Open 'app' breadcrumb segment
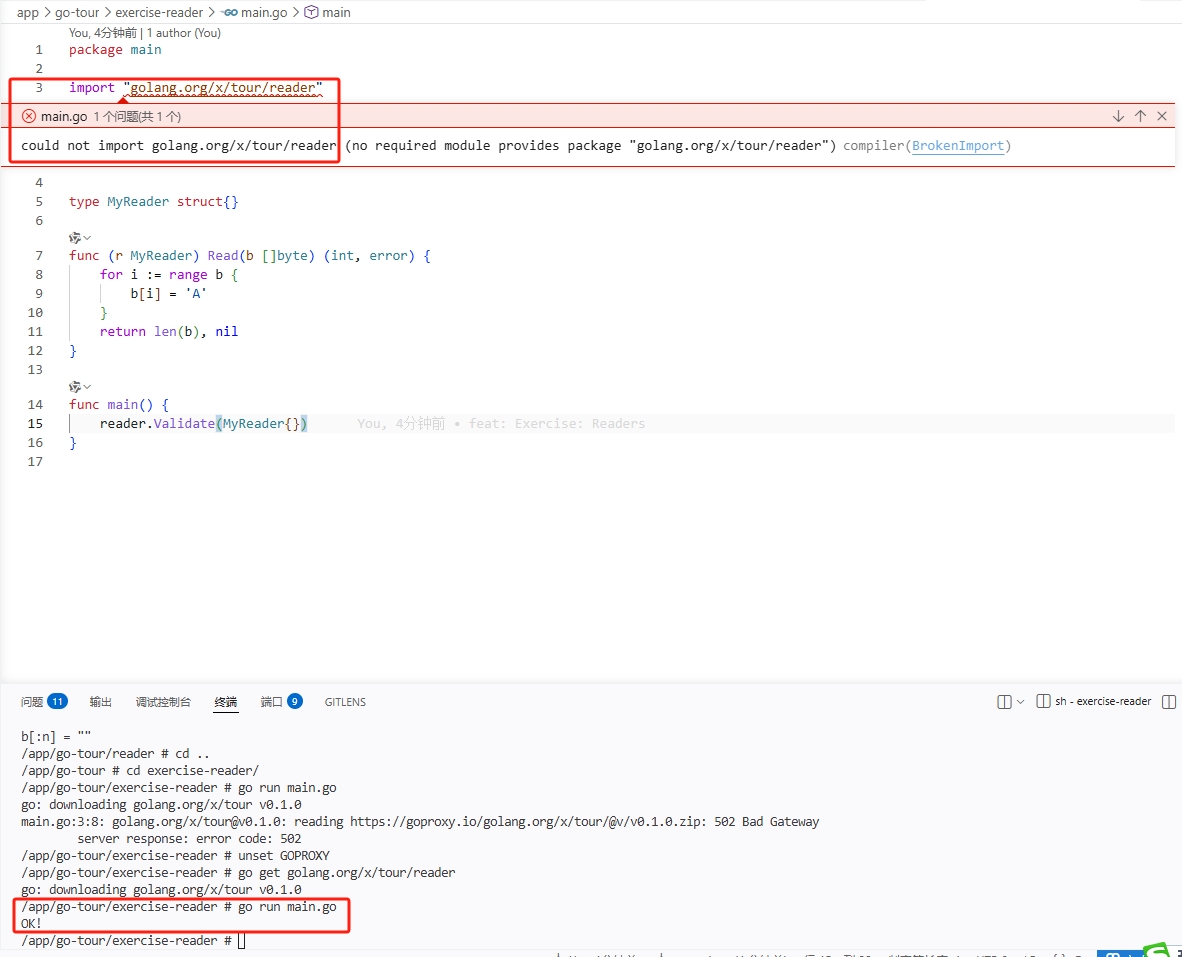 27,12
